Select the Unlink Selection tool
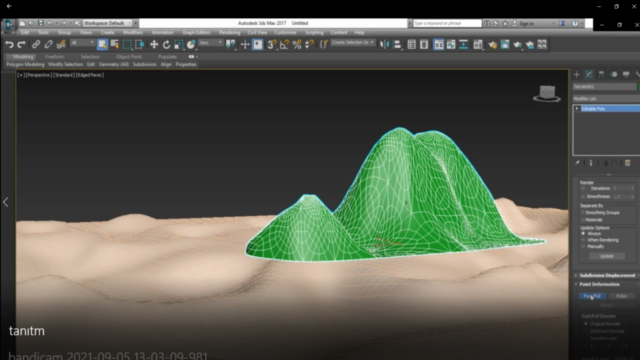Image resolution: width=640 pixels, height=360 pixels. pos(49,44)
